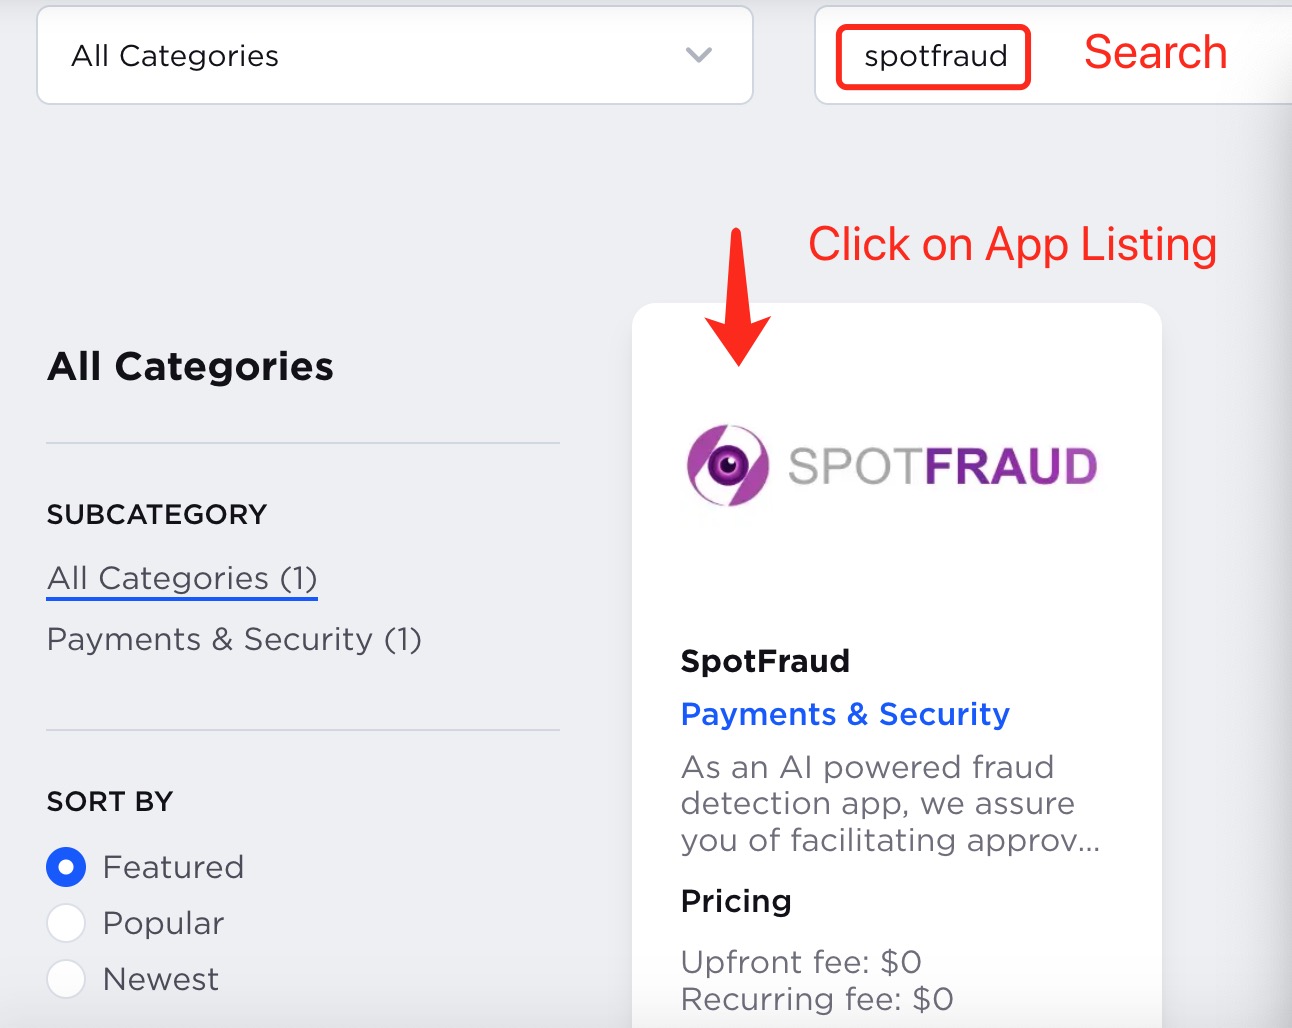Click the Pricing section heading
The image size is (1292, 1028).
[x=736, y=901]
